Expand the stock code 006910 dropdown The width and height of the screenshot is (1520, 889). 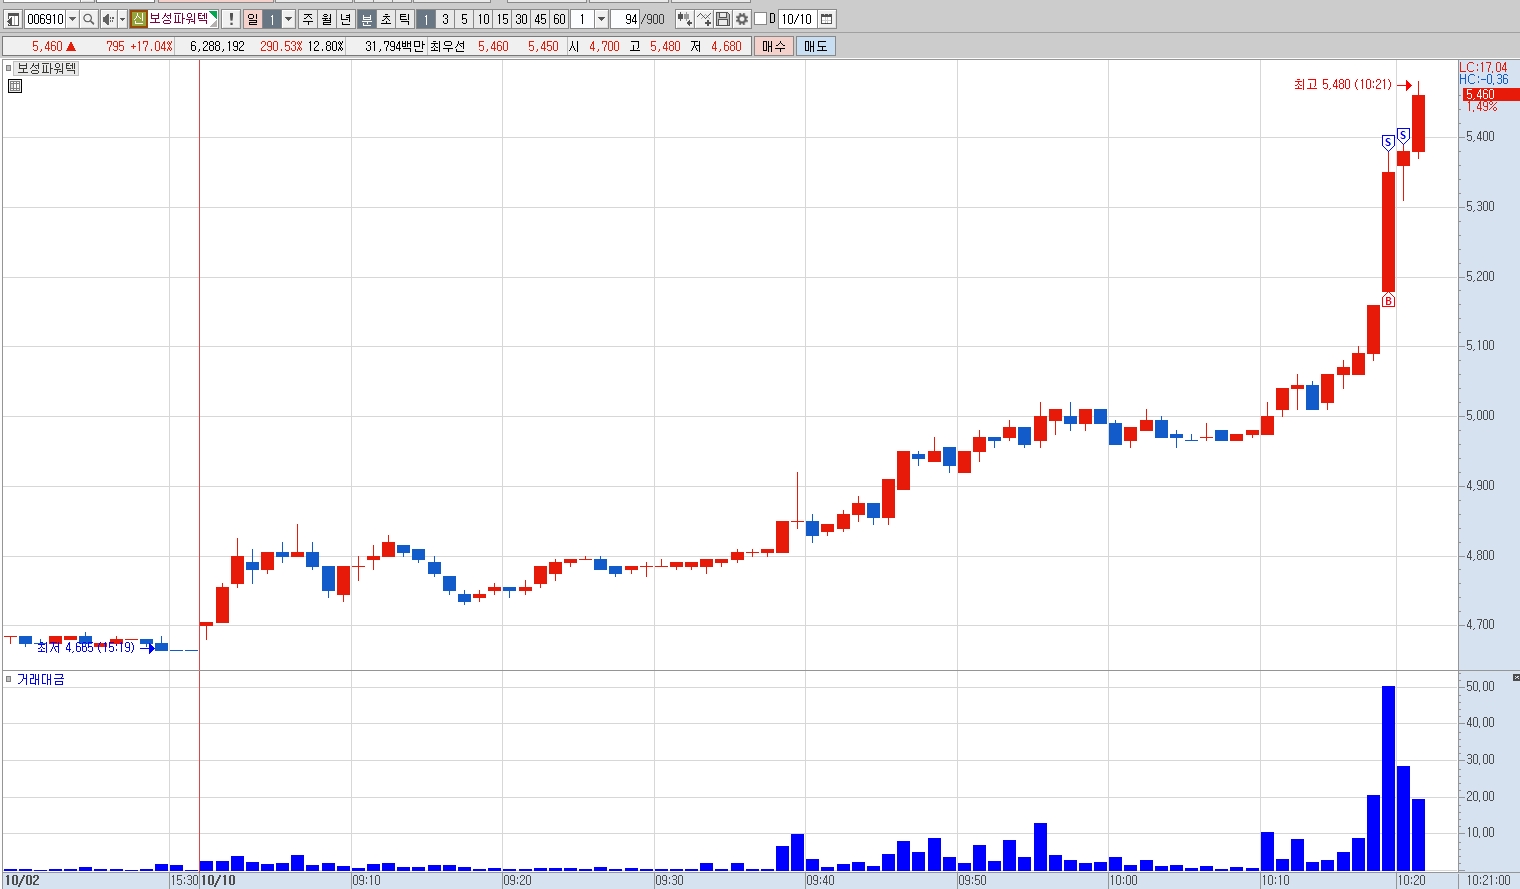tap(72, 19)
